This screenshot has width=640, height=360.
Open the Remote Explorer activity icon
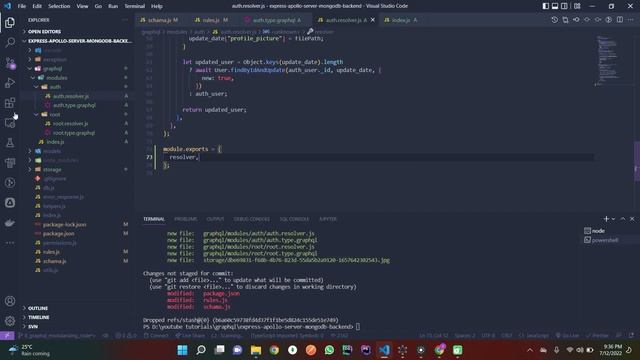point(10,122)
